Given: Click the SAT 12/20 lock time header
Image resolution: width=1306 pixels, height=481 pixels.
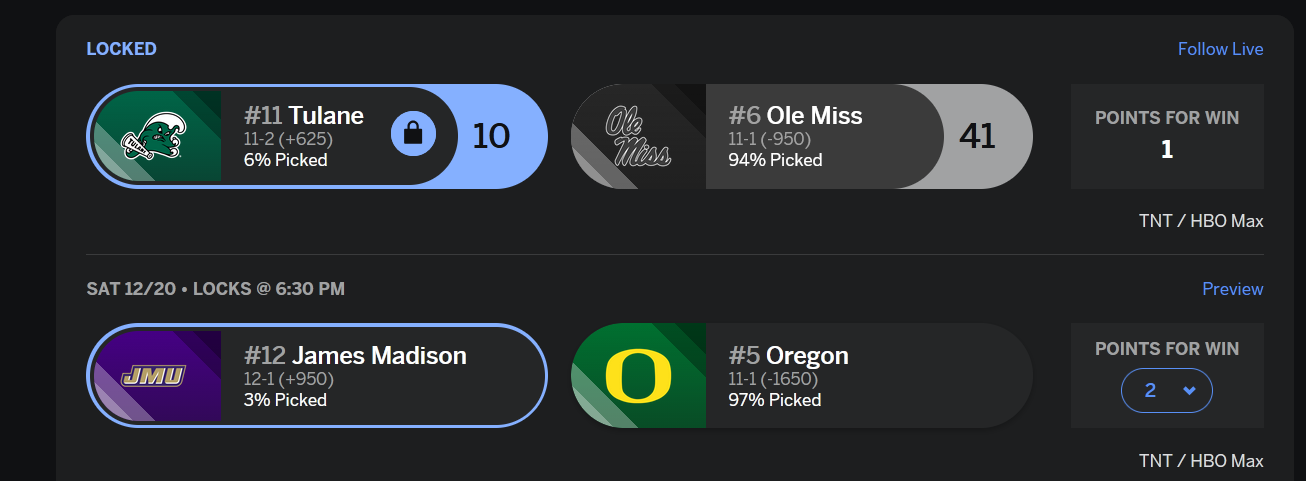Looking at the screenshot, I should (x=215, y=289).
